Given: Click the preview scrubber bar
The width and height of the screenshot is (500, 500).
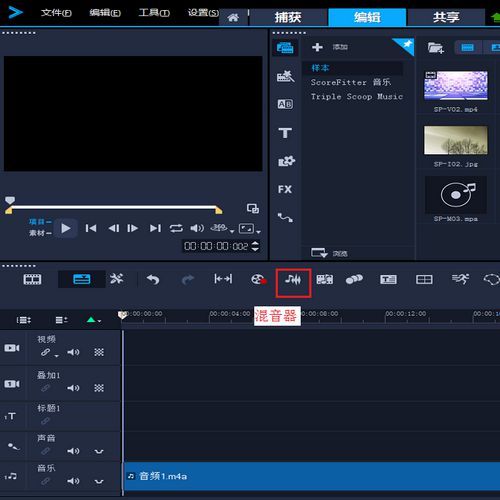Looking at the screenshot, I should (x=113, y=207).
